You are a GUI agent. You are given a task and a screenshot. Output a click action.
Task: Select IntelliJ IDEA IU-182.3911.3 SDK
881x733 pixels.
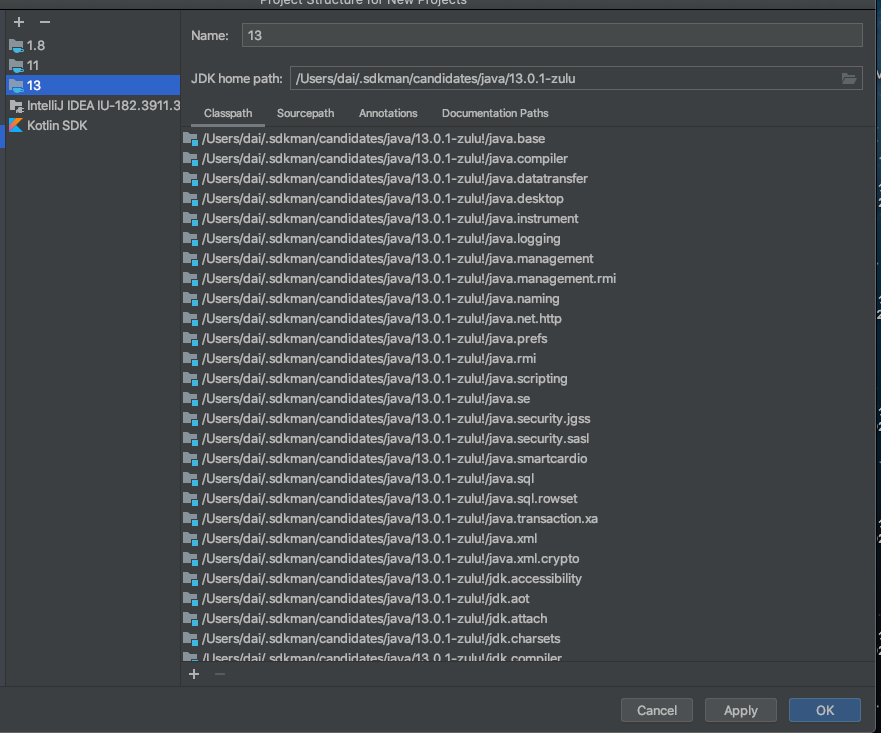[93, 106]
